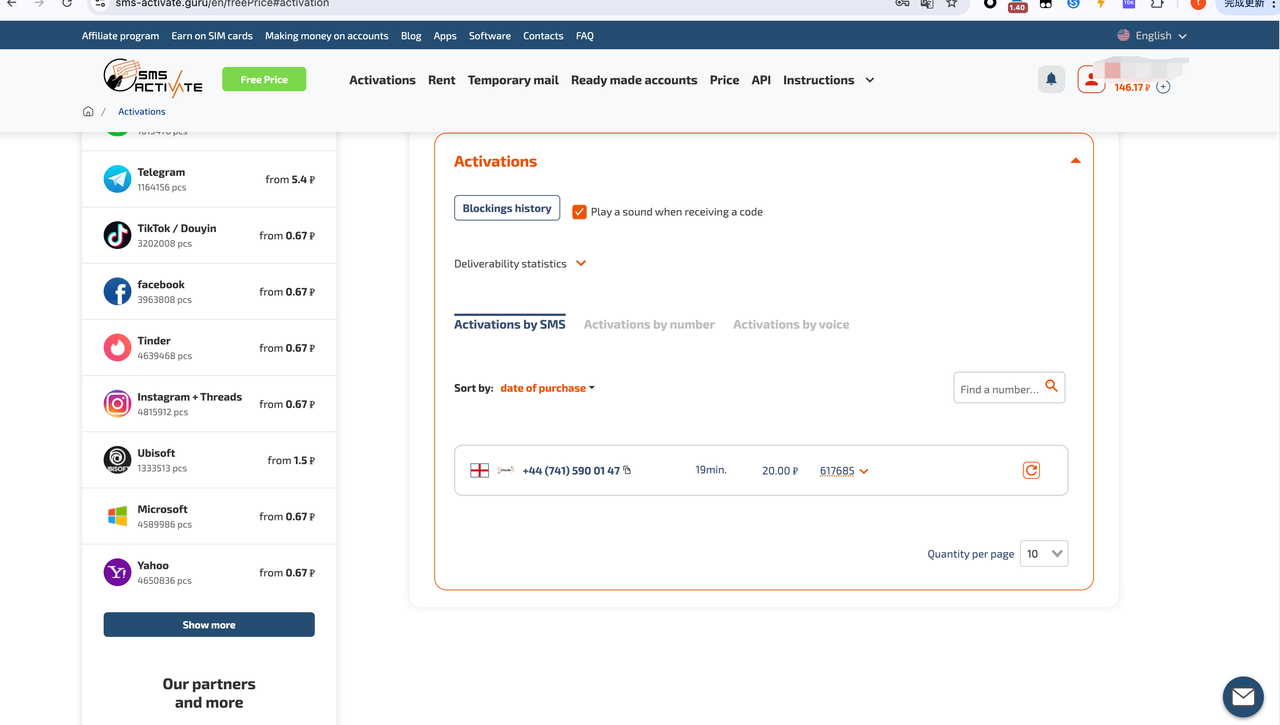1280x725 pixels.
Task: Expand the received code 617685 arrow
Action: coord(864,471)
